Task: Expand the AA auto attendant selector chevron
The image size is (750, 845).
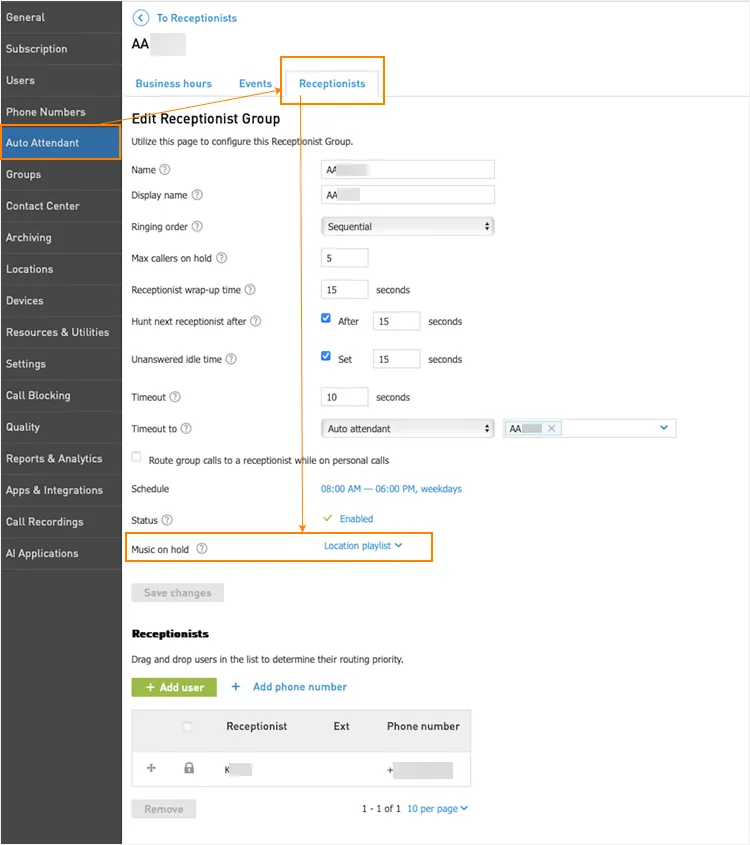Action: point(664,428)
